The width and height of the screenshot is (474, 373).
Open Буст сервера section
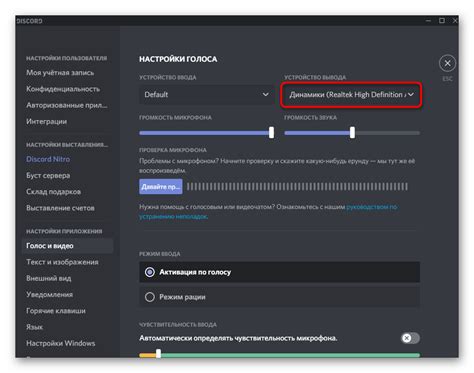pyautogui.click(x=48, y=175)
